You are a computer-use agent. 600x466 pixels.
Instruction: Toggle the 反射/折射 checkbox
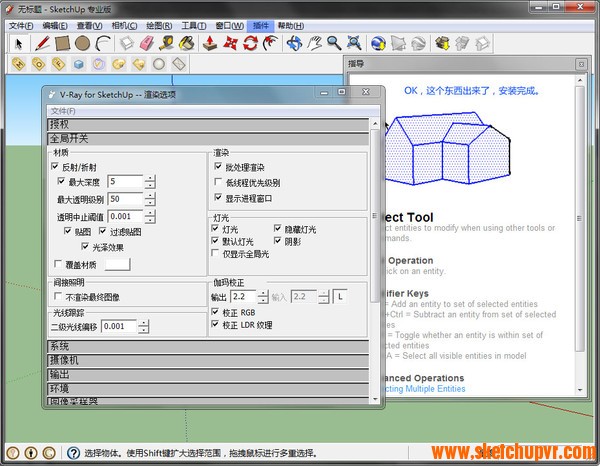pos(55,167)
